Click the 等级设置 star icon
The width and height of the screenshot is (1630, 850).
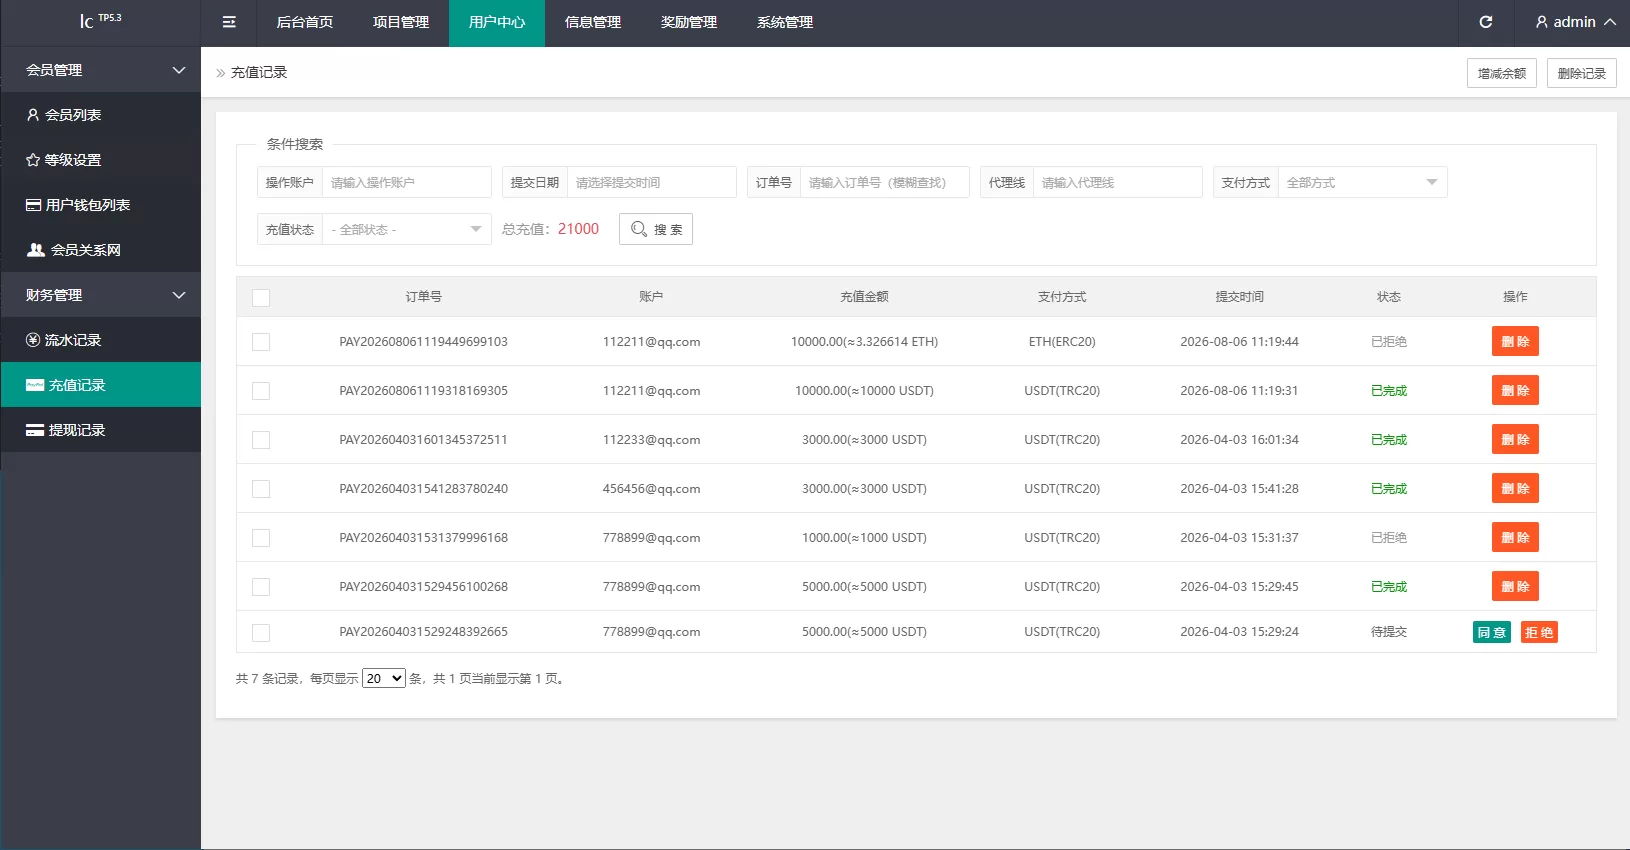[33, 160]
